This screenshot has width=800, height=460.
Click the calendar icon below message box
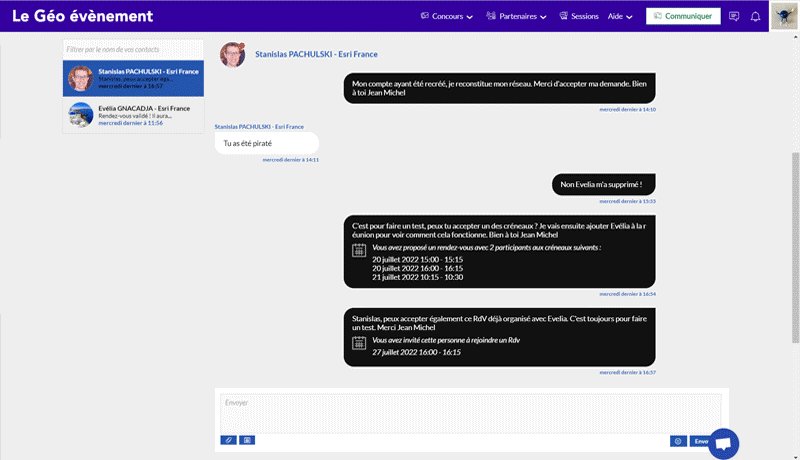click(247, 440)
